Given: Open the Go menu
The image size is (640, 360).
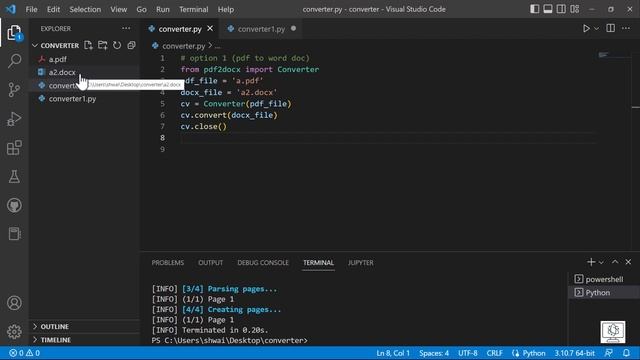Looking at the screenshot, I should point(141,9).
